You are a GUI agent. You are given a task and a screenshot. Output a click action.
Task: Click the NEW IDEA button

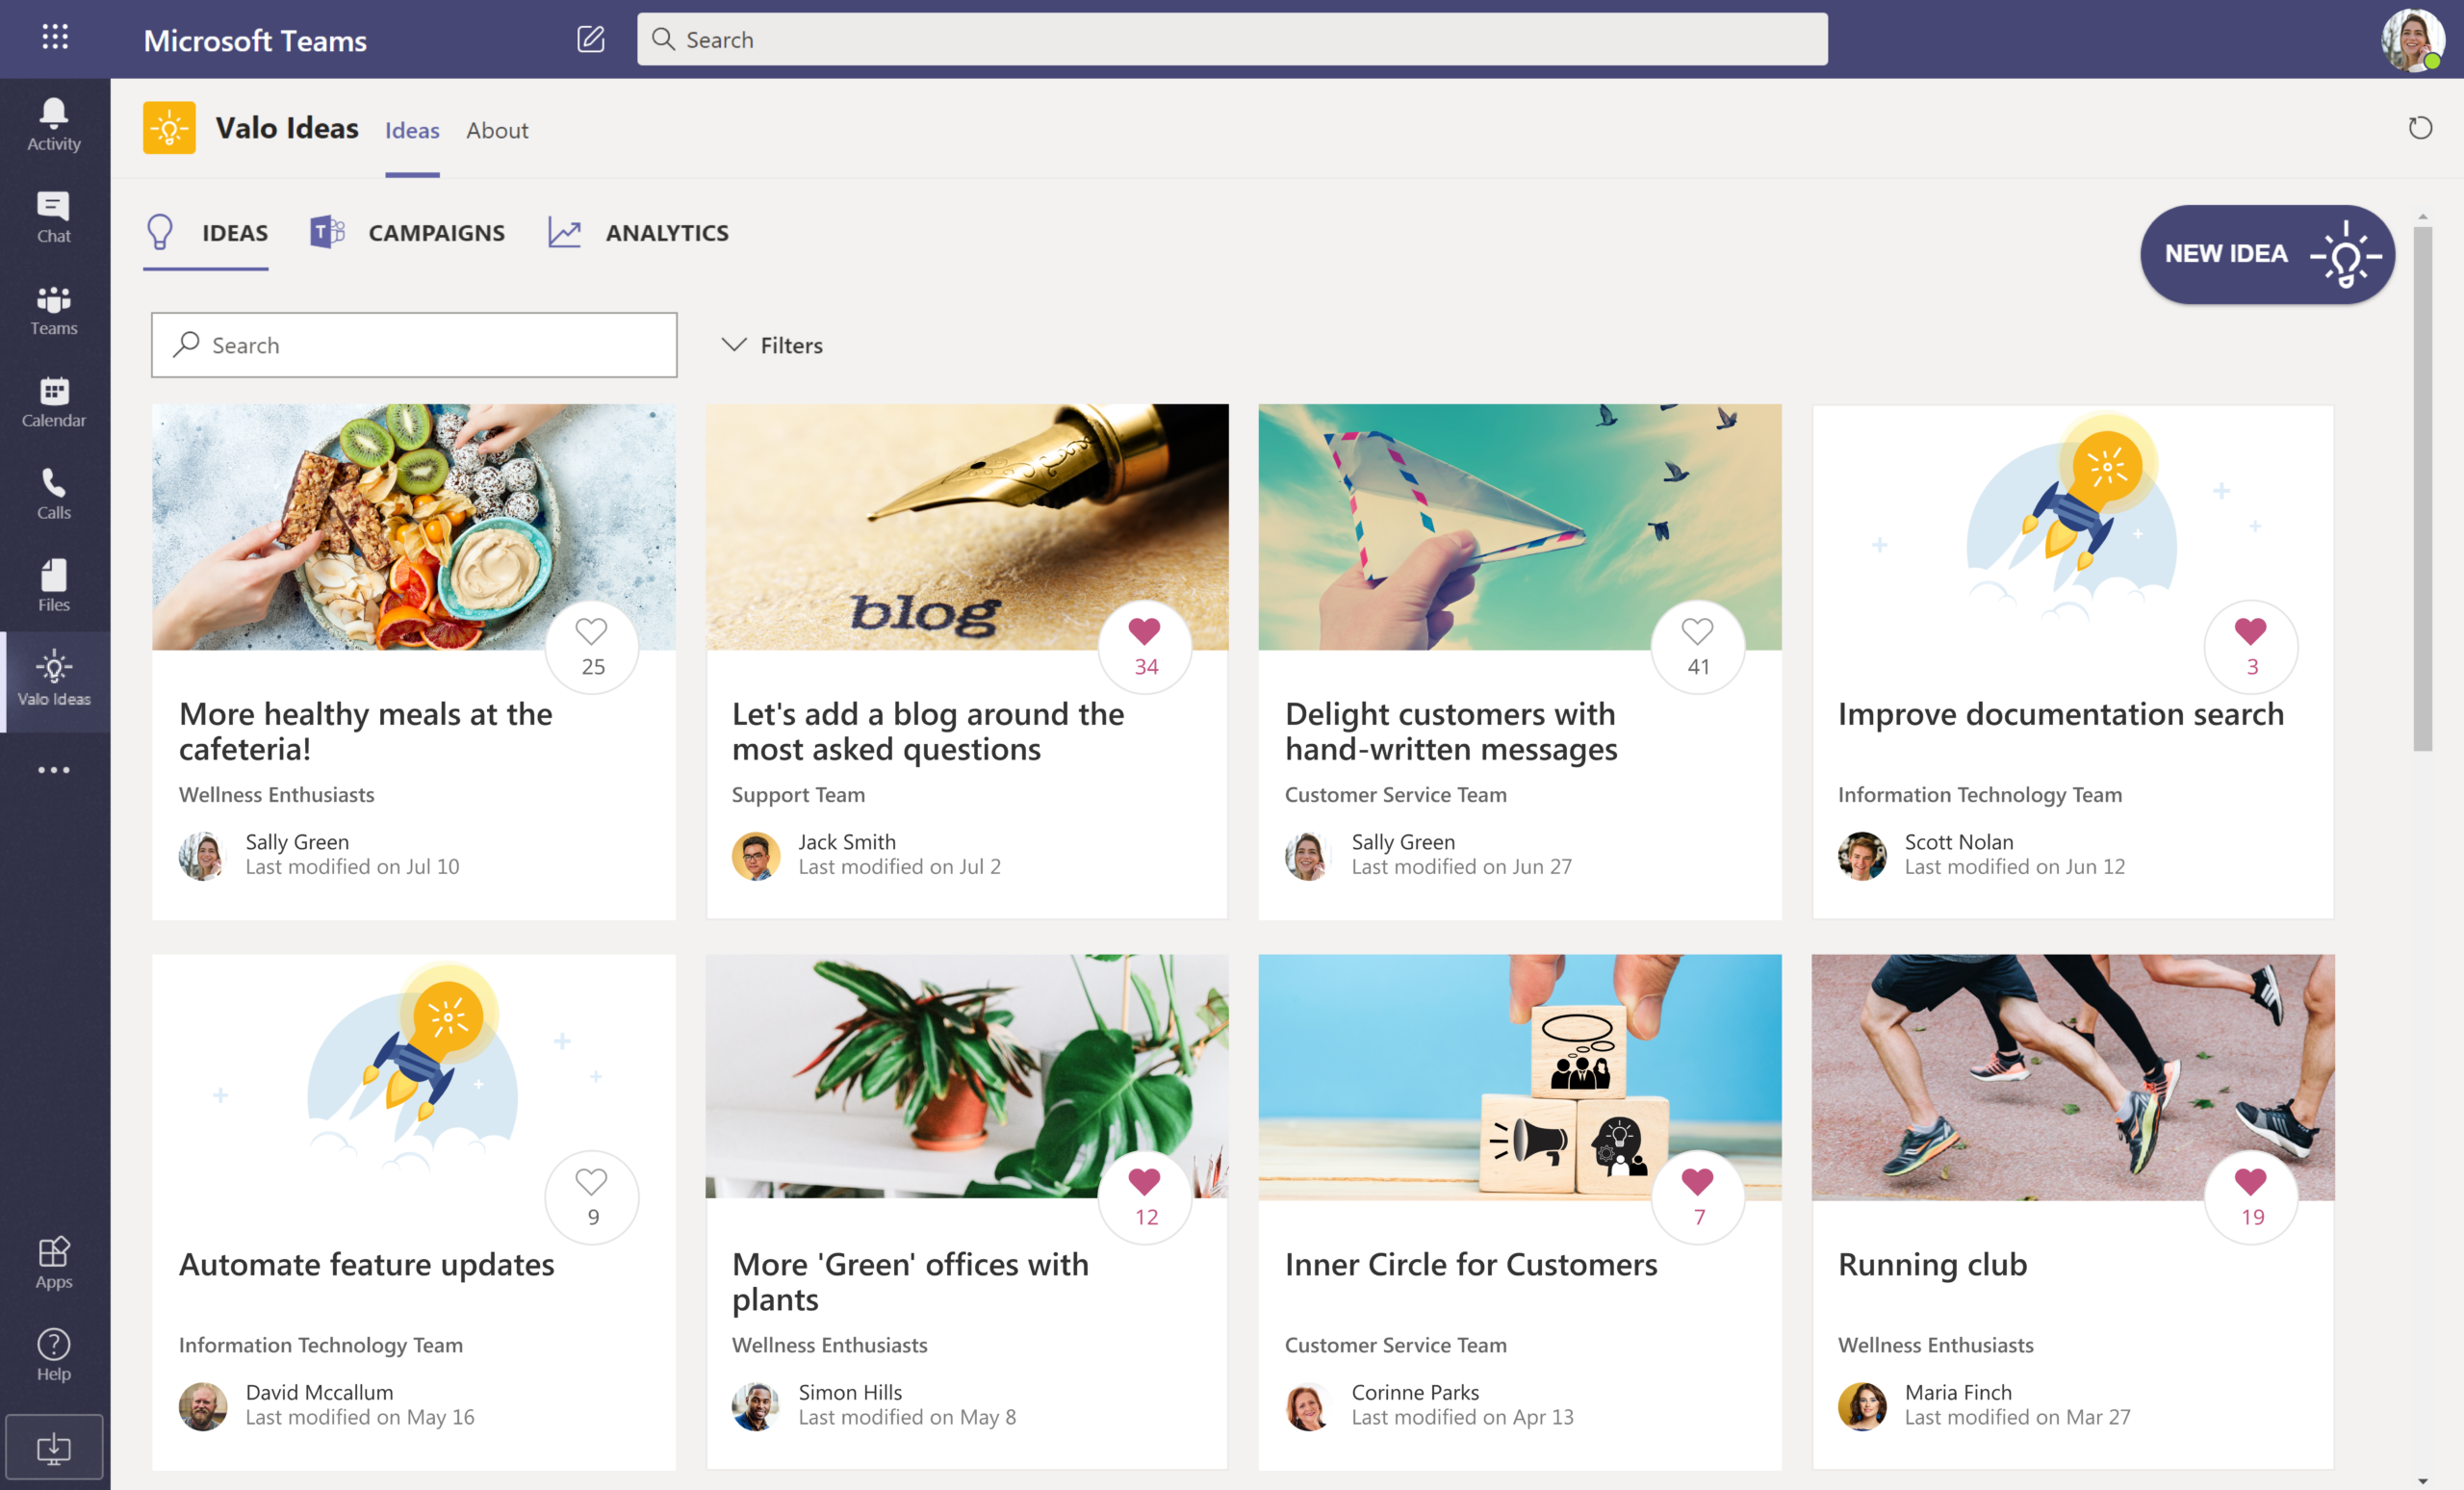(x=2267, y=254)
